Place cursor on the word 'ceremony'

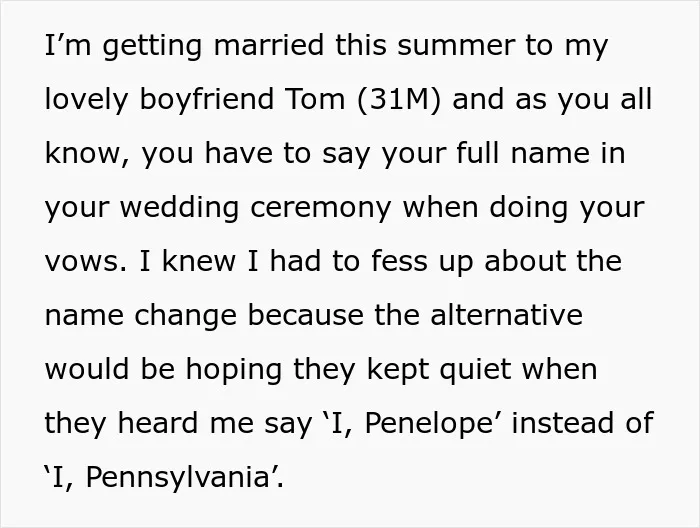click(x=321, y=208)
